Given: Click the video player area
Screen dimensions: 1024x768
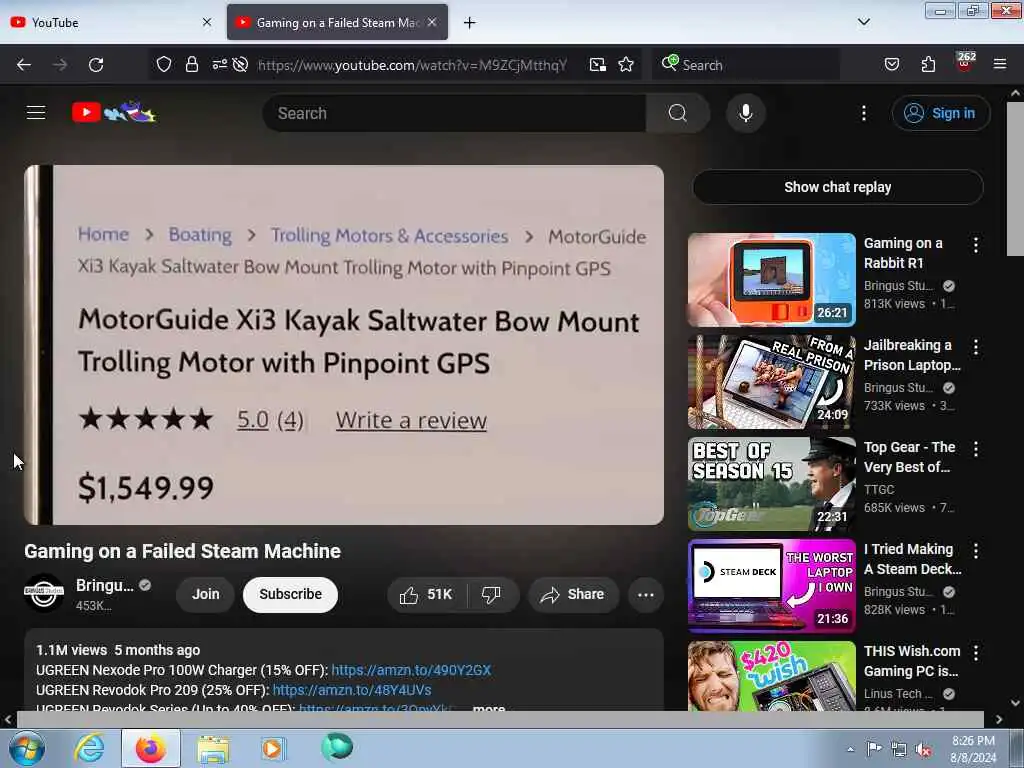Looking at the screenshot, I should 344,345.
